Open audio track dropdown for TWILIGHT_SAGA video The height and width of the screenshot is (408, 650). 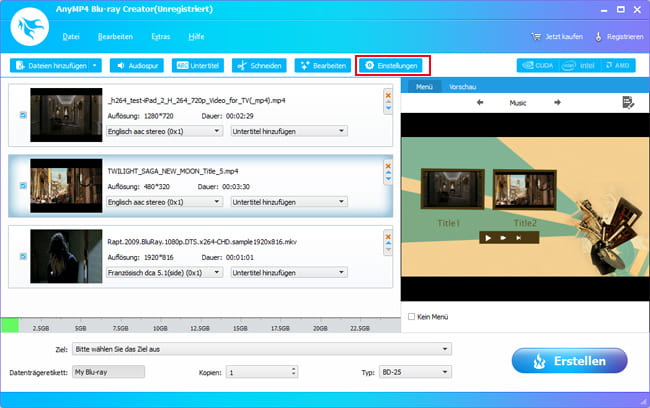click(x=165, y=202)
